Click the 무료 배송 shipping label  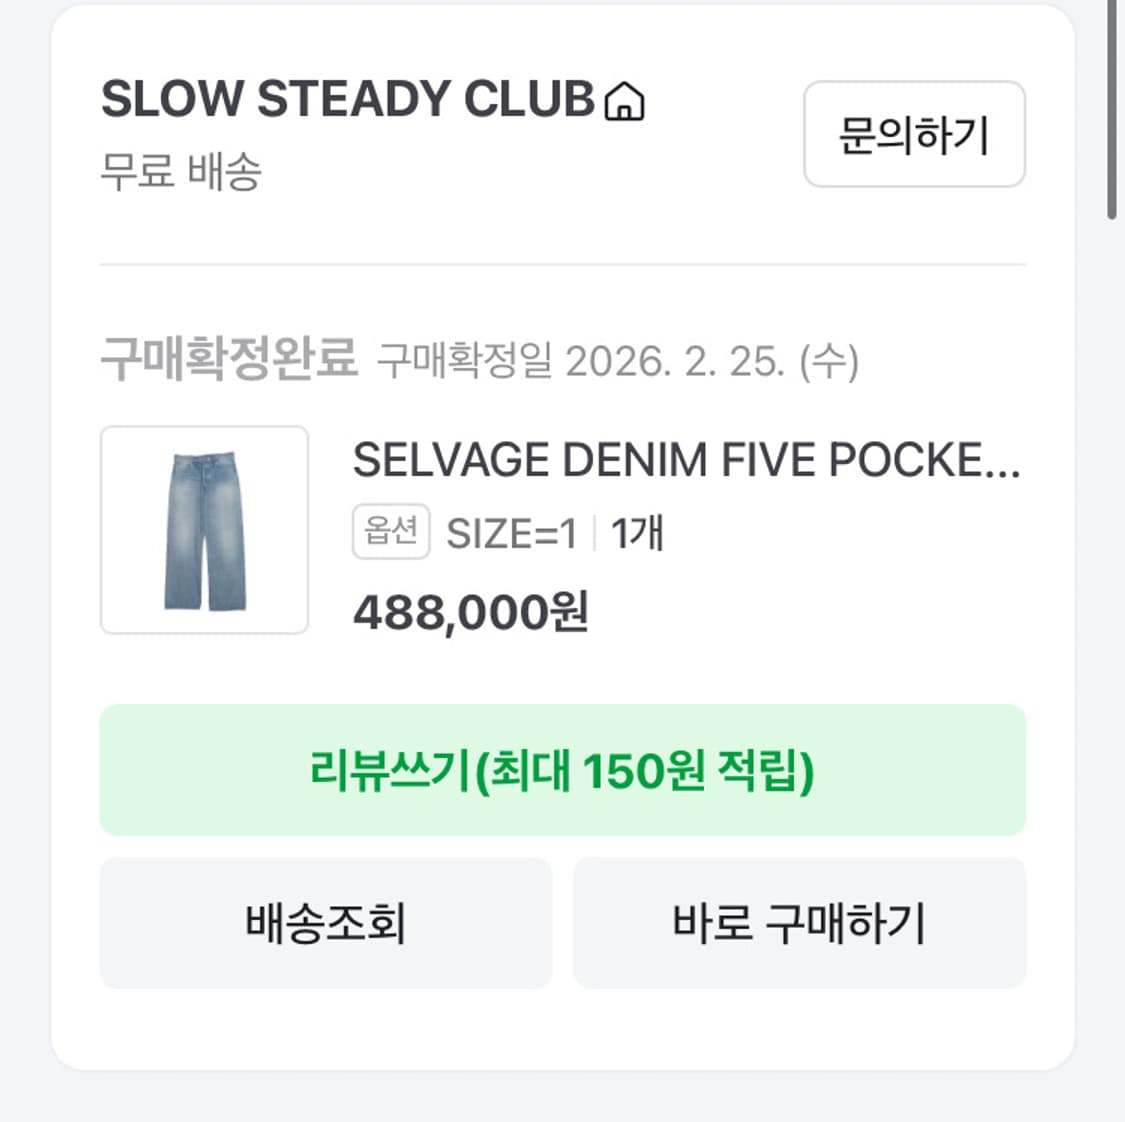pyautogui.click(x=181, y=171)
